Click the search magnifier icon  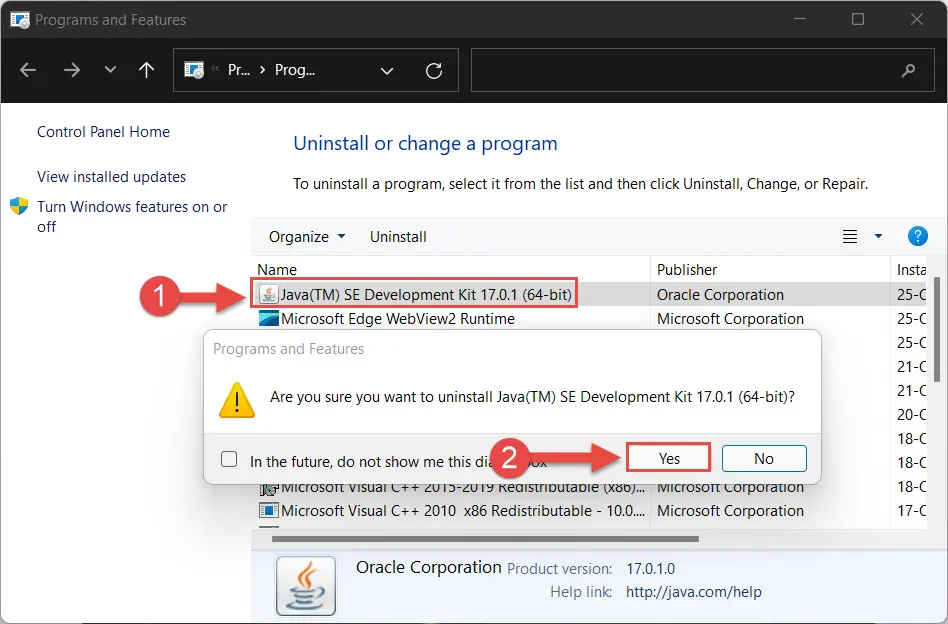pyautogui.click(x=908, y=71)
